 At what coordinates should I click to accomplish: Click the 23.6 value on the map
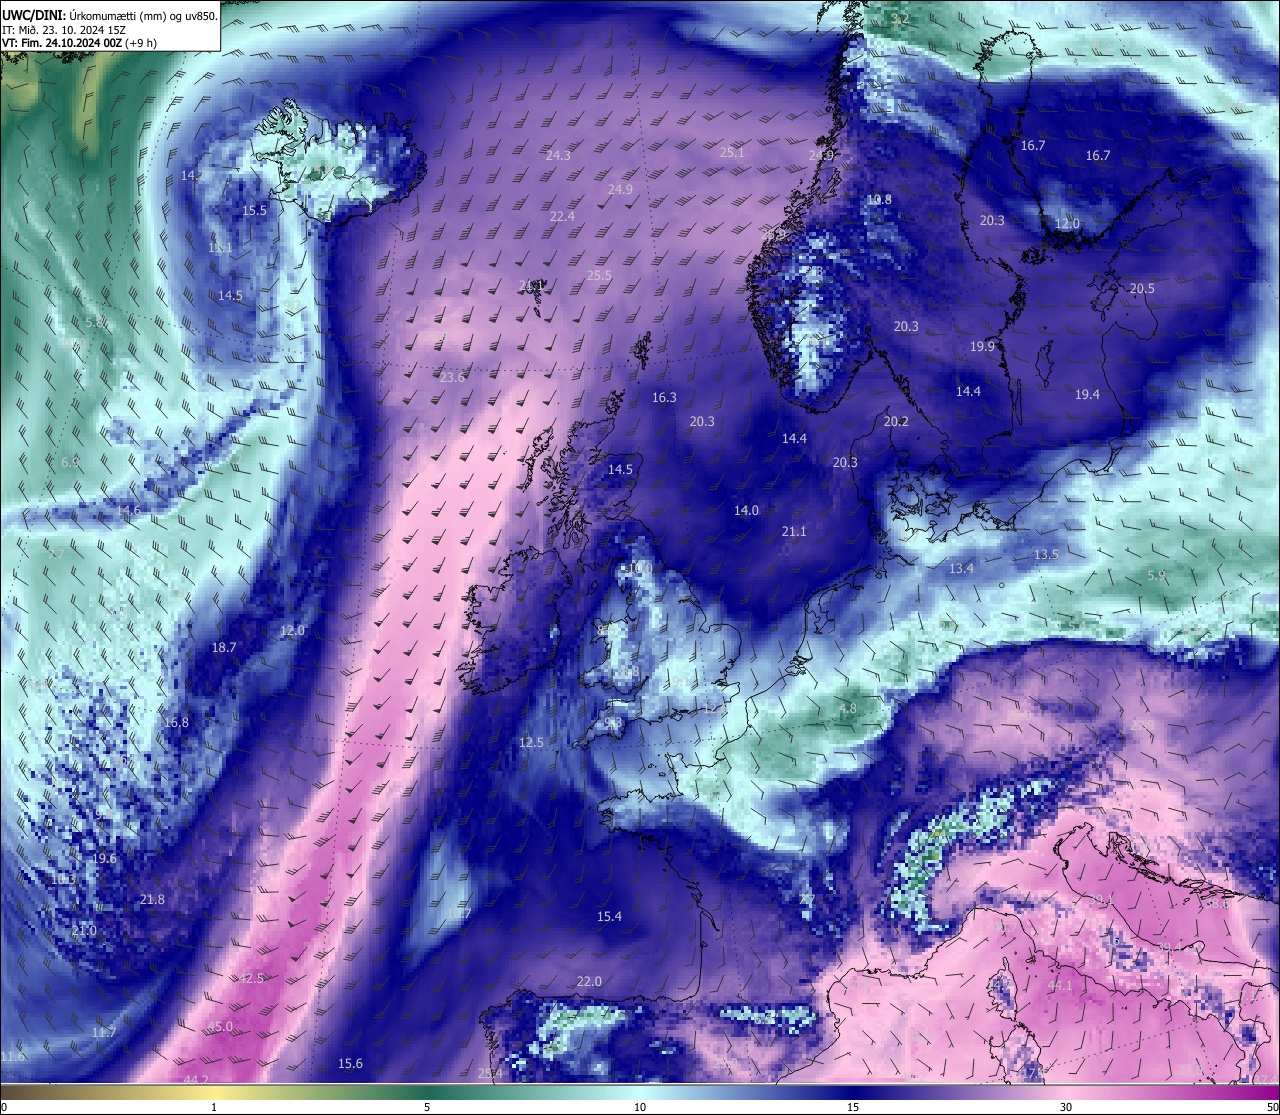[452, 378]
